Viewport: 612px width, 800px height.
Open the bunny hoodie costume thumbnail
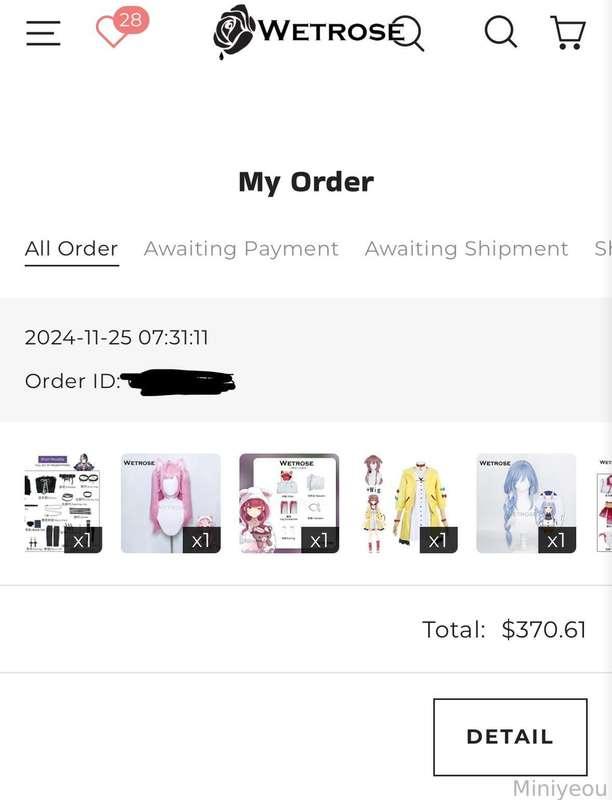pyautogui.click(x=289, y=503)
